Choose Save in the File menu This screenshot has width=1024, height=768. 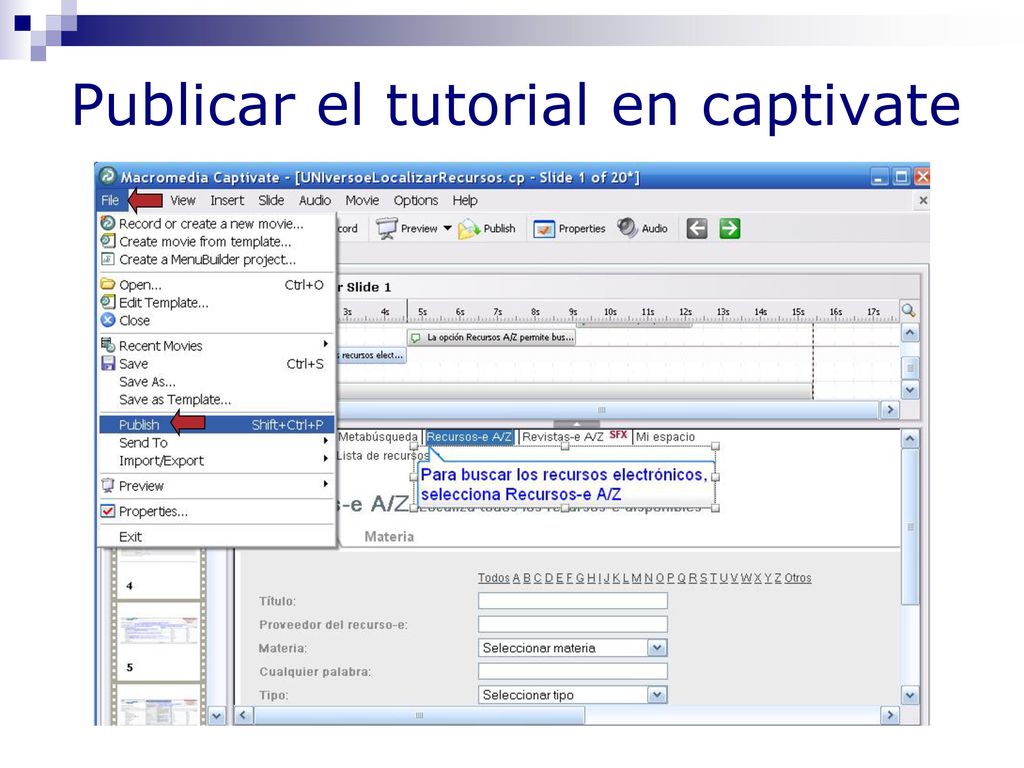click(x=217, y=364)
